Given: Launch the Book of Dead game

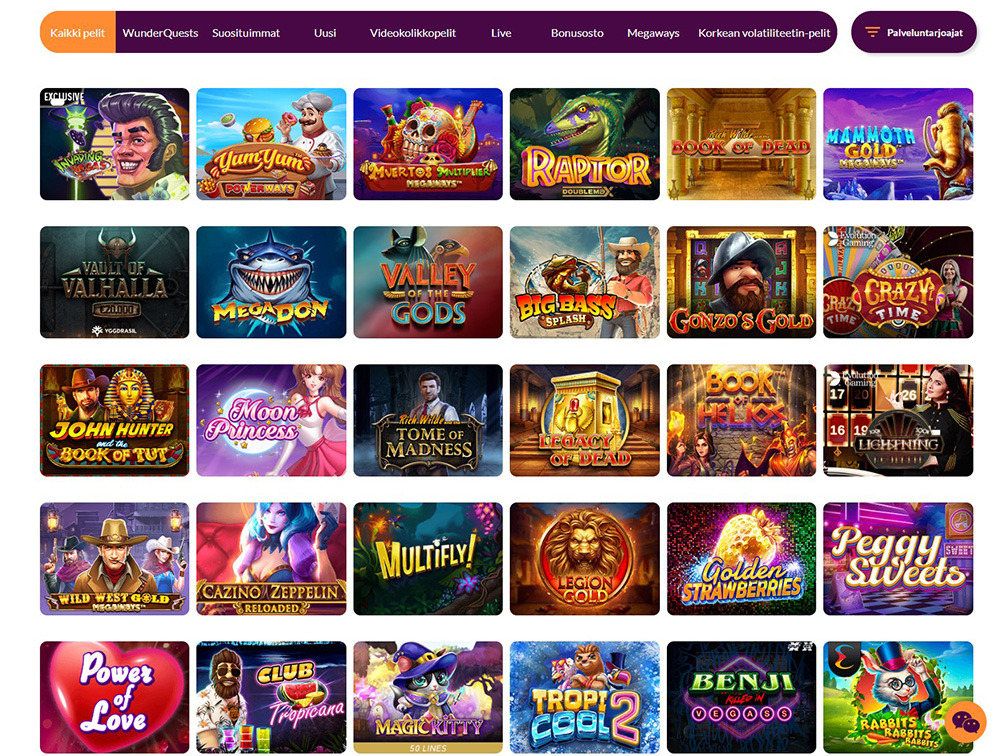Looking at the screenshot, I should click(x=741, y=144).
